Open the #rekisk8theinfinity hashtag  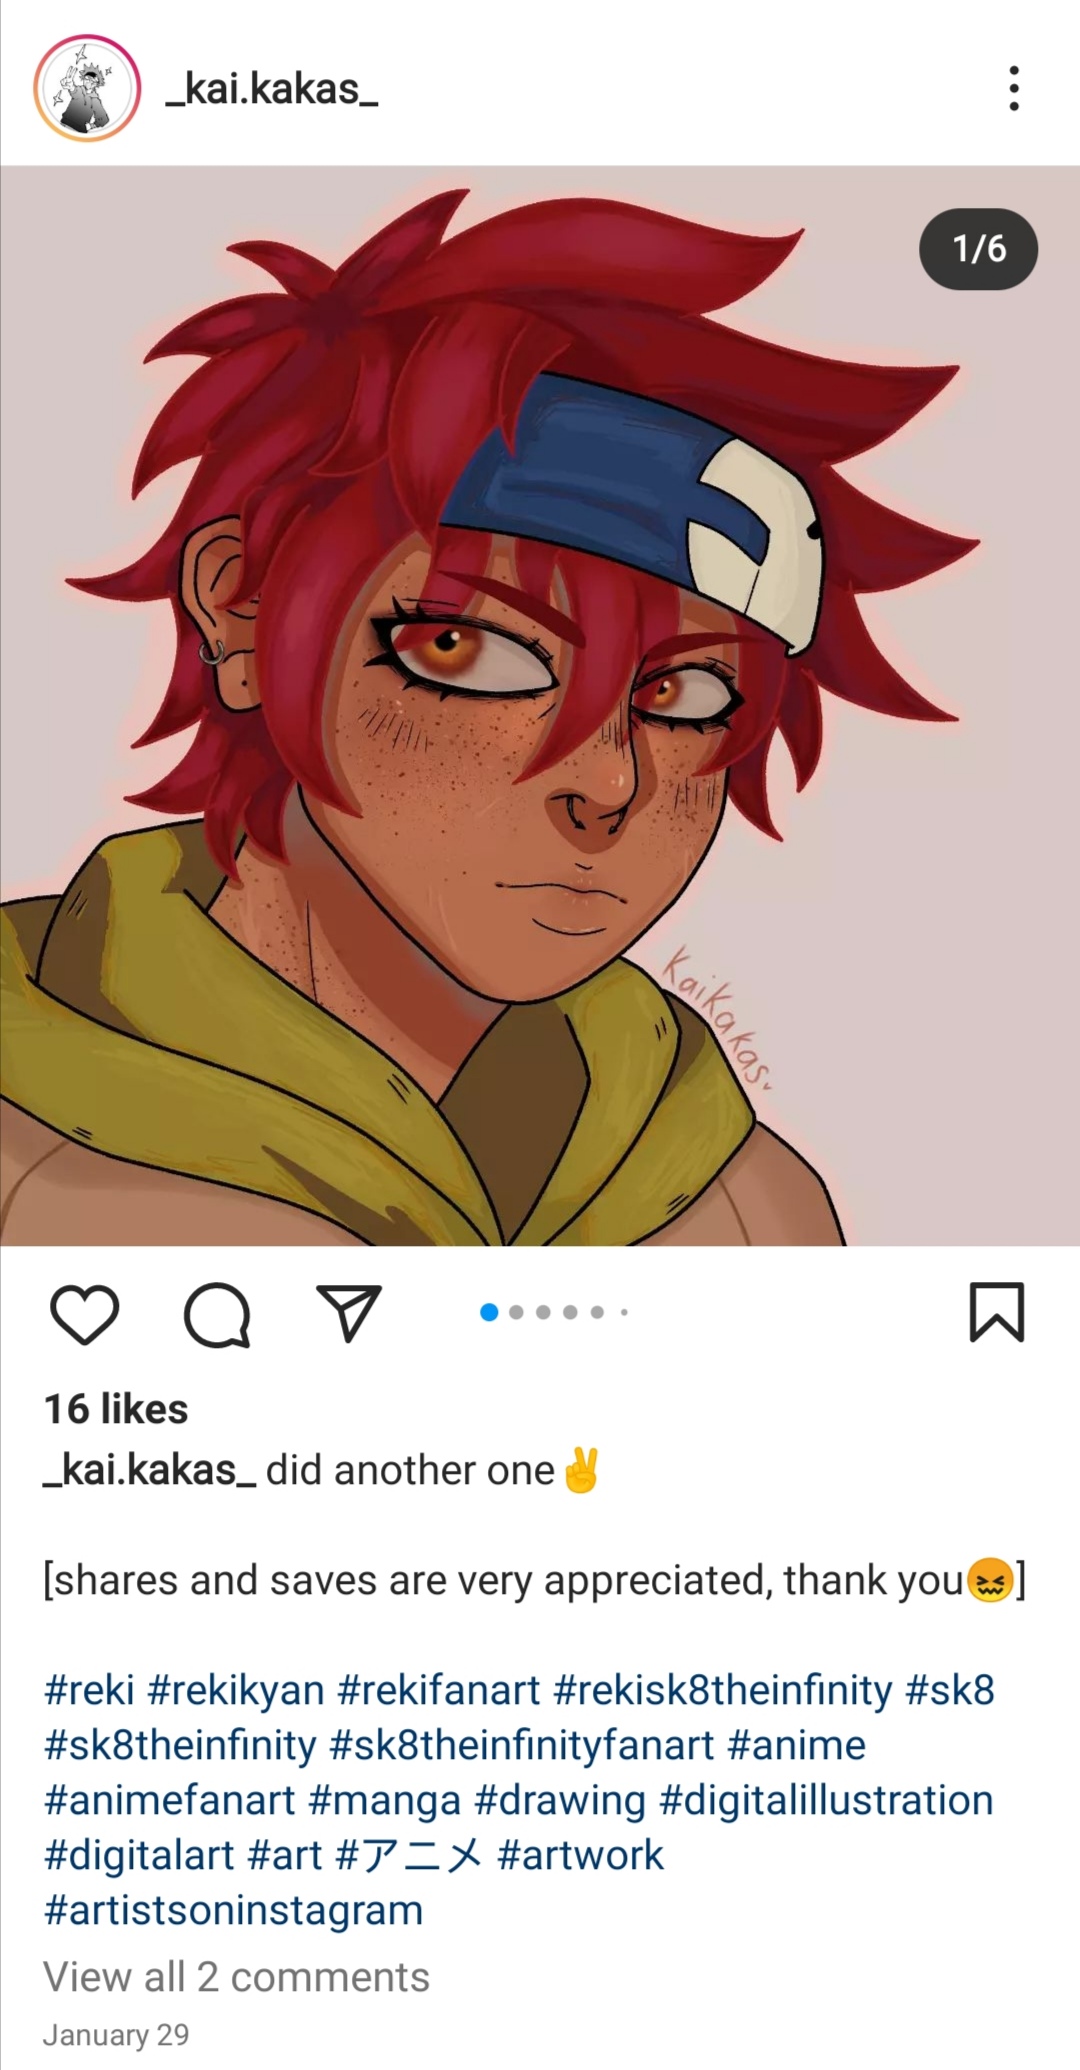(x=722, y=1690)
